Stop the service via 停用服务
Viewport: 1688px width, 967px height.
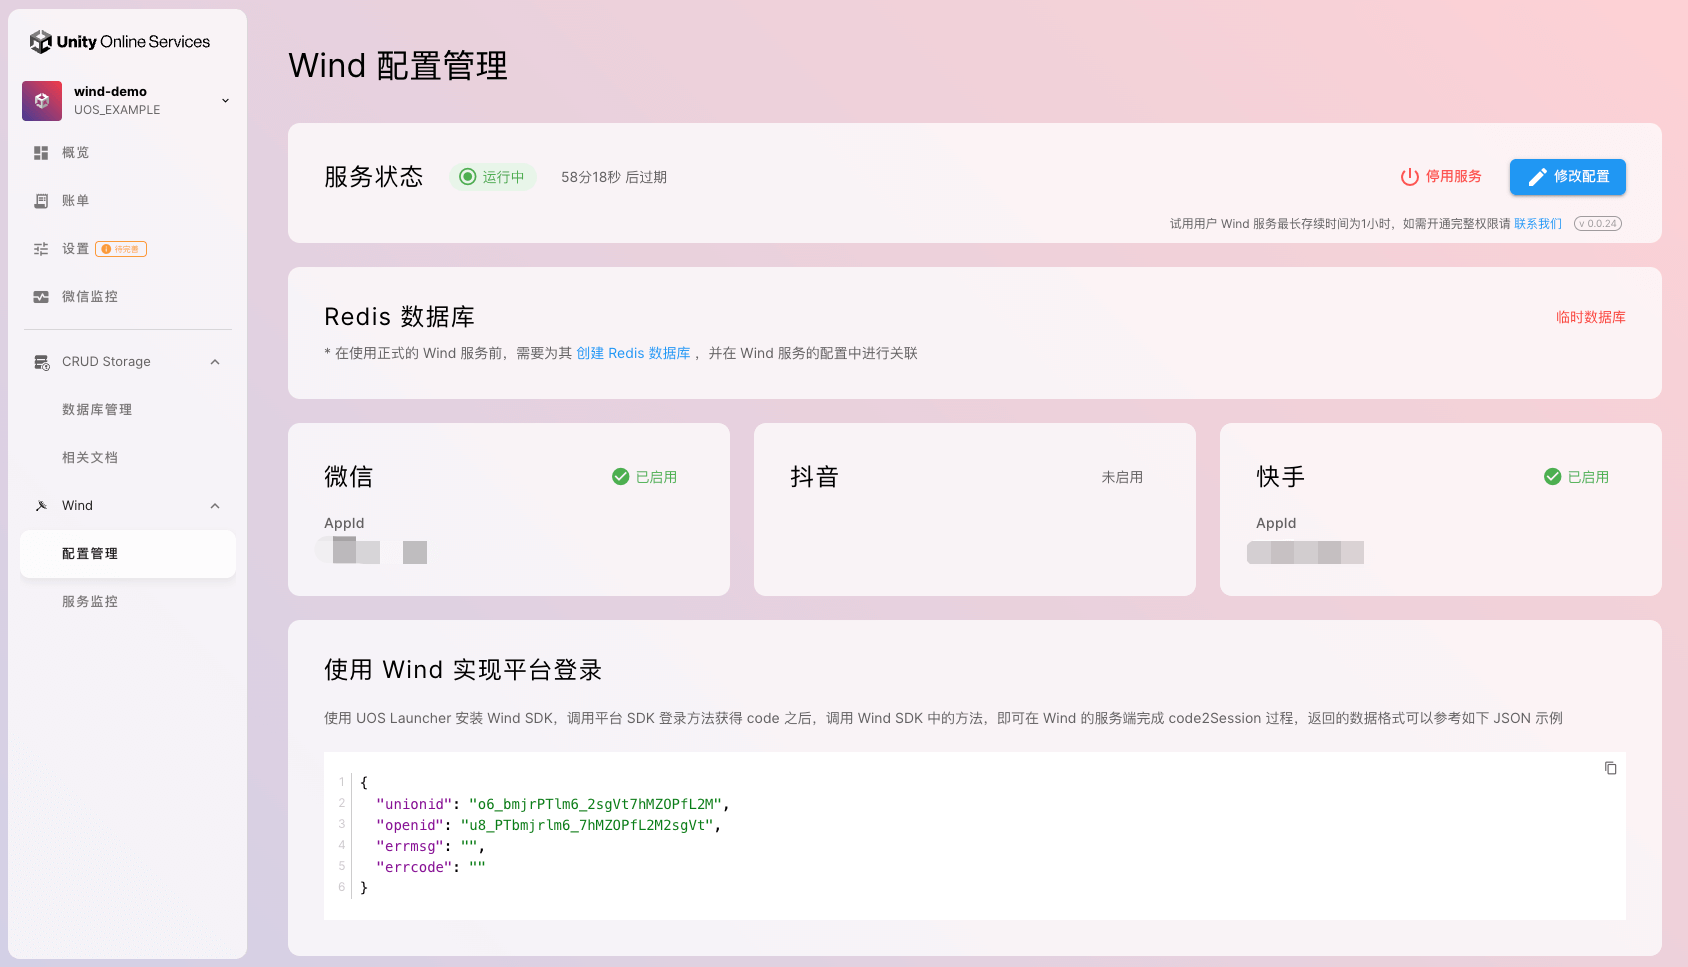pos(1441,177)
